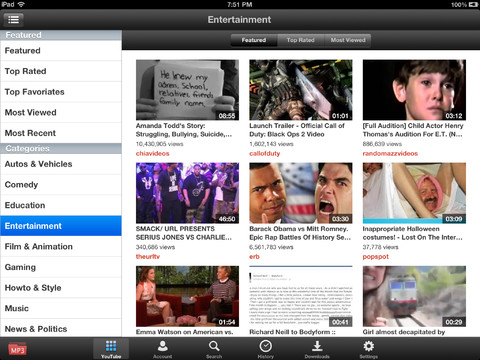
Task: Select Featured in the sidebar list
Action: 61,51
